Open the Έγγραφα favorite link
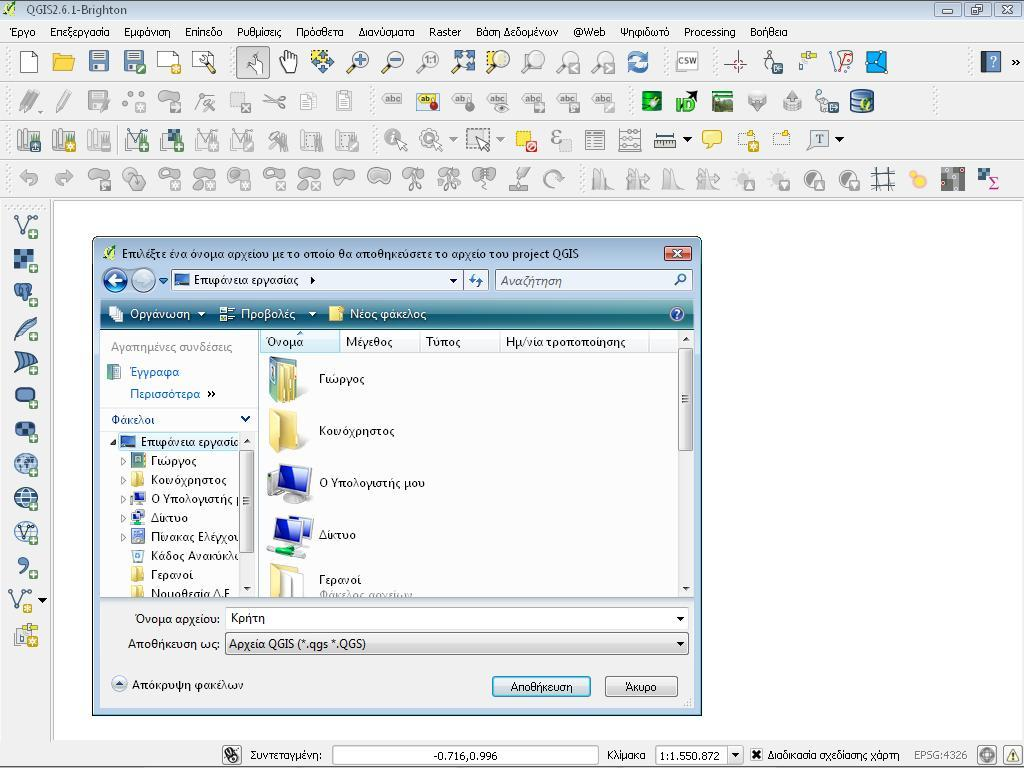Image resolution: width=1024 pixels, height=768 pixels. pos(155,372)
